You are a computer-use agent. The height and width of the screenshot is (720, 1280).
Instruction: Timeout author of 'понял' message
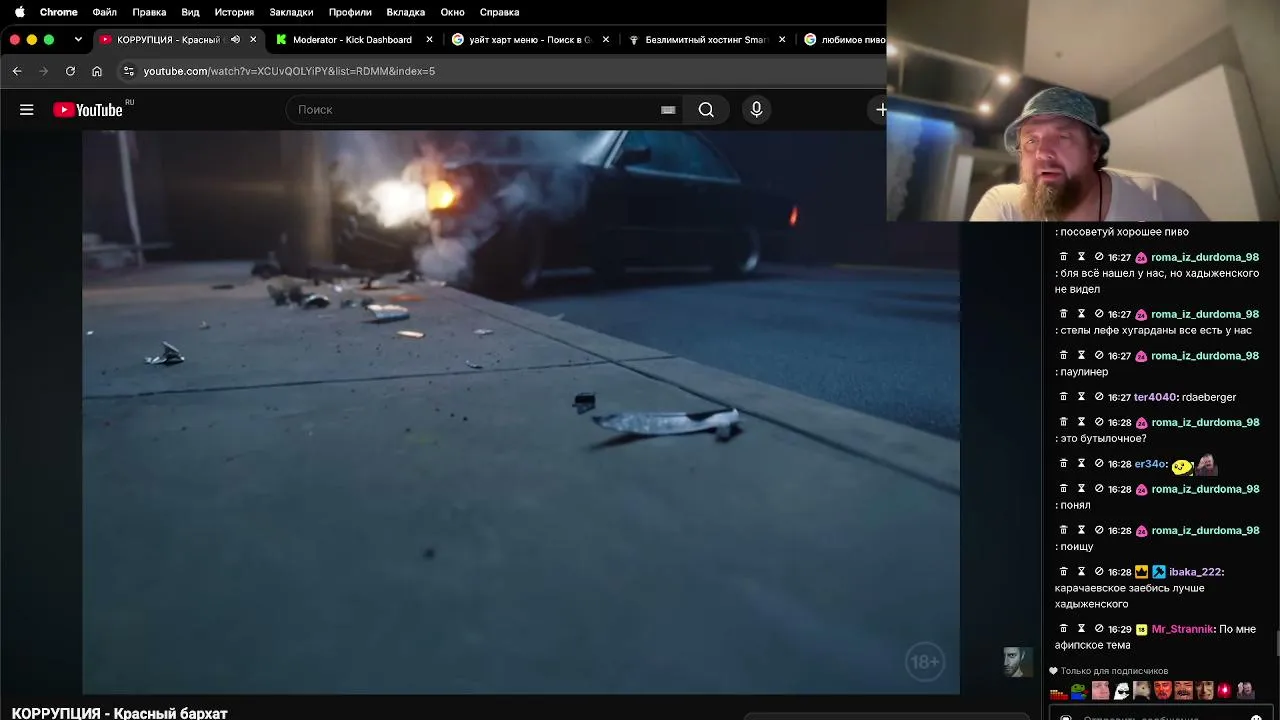[1081, 489]
